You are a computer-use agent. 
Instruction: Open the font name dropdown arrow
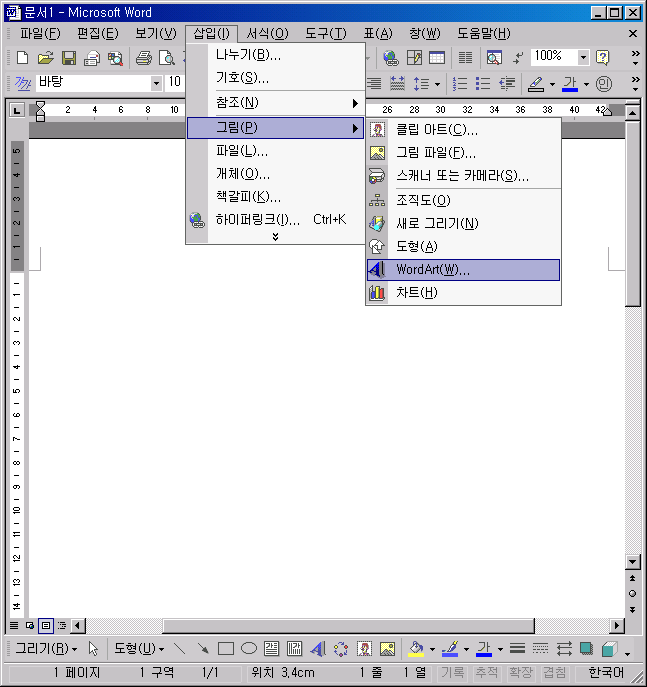156,83
